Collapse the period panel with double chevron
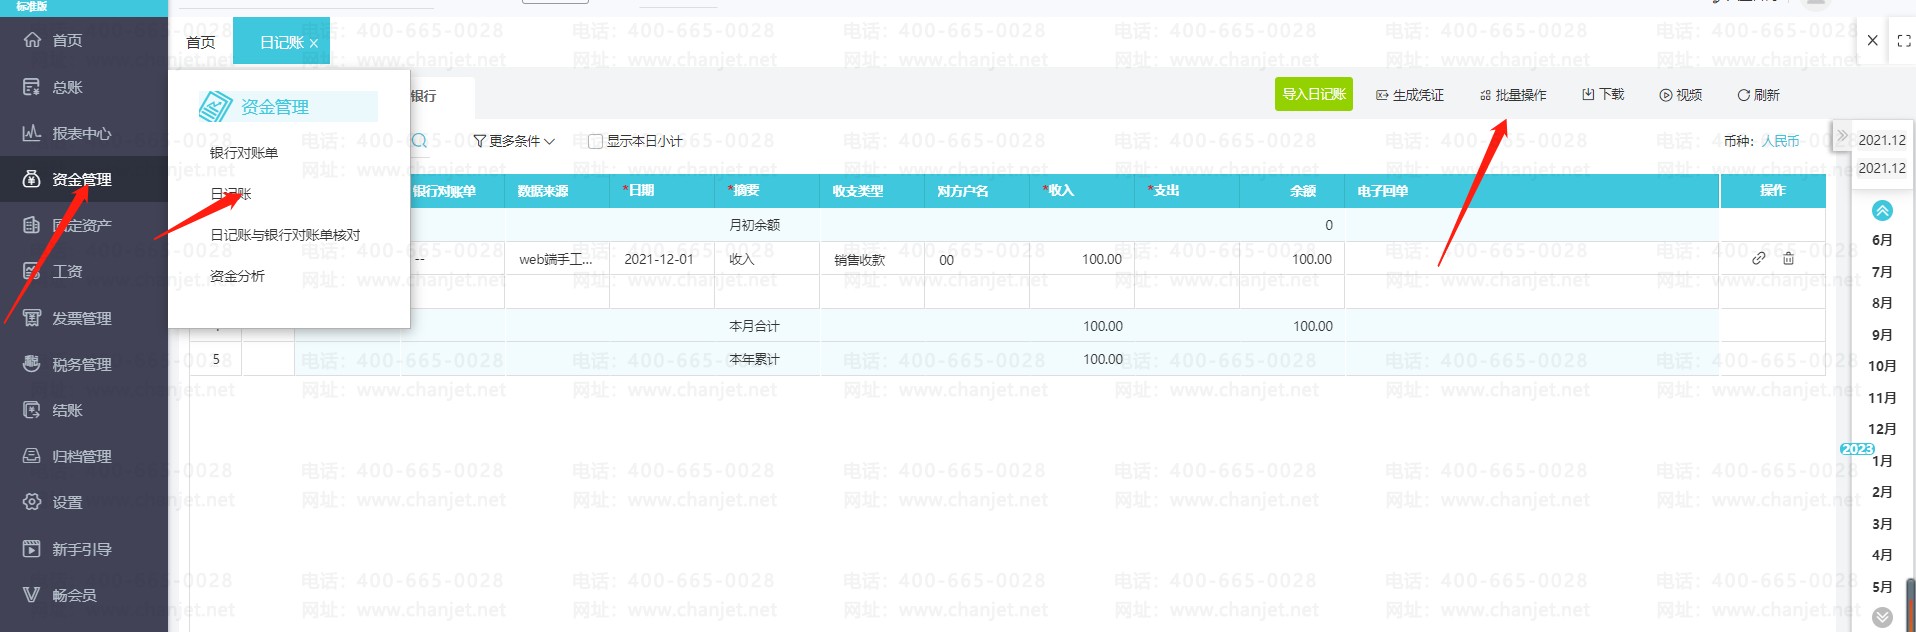The height and width of the screenshot is (632, 1916). (1842, 136)
